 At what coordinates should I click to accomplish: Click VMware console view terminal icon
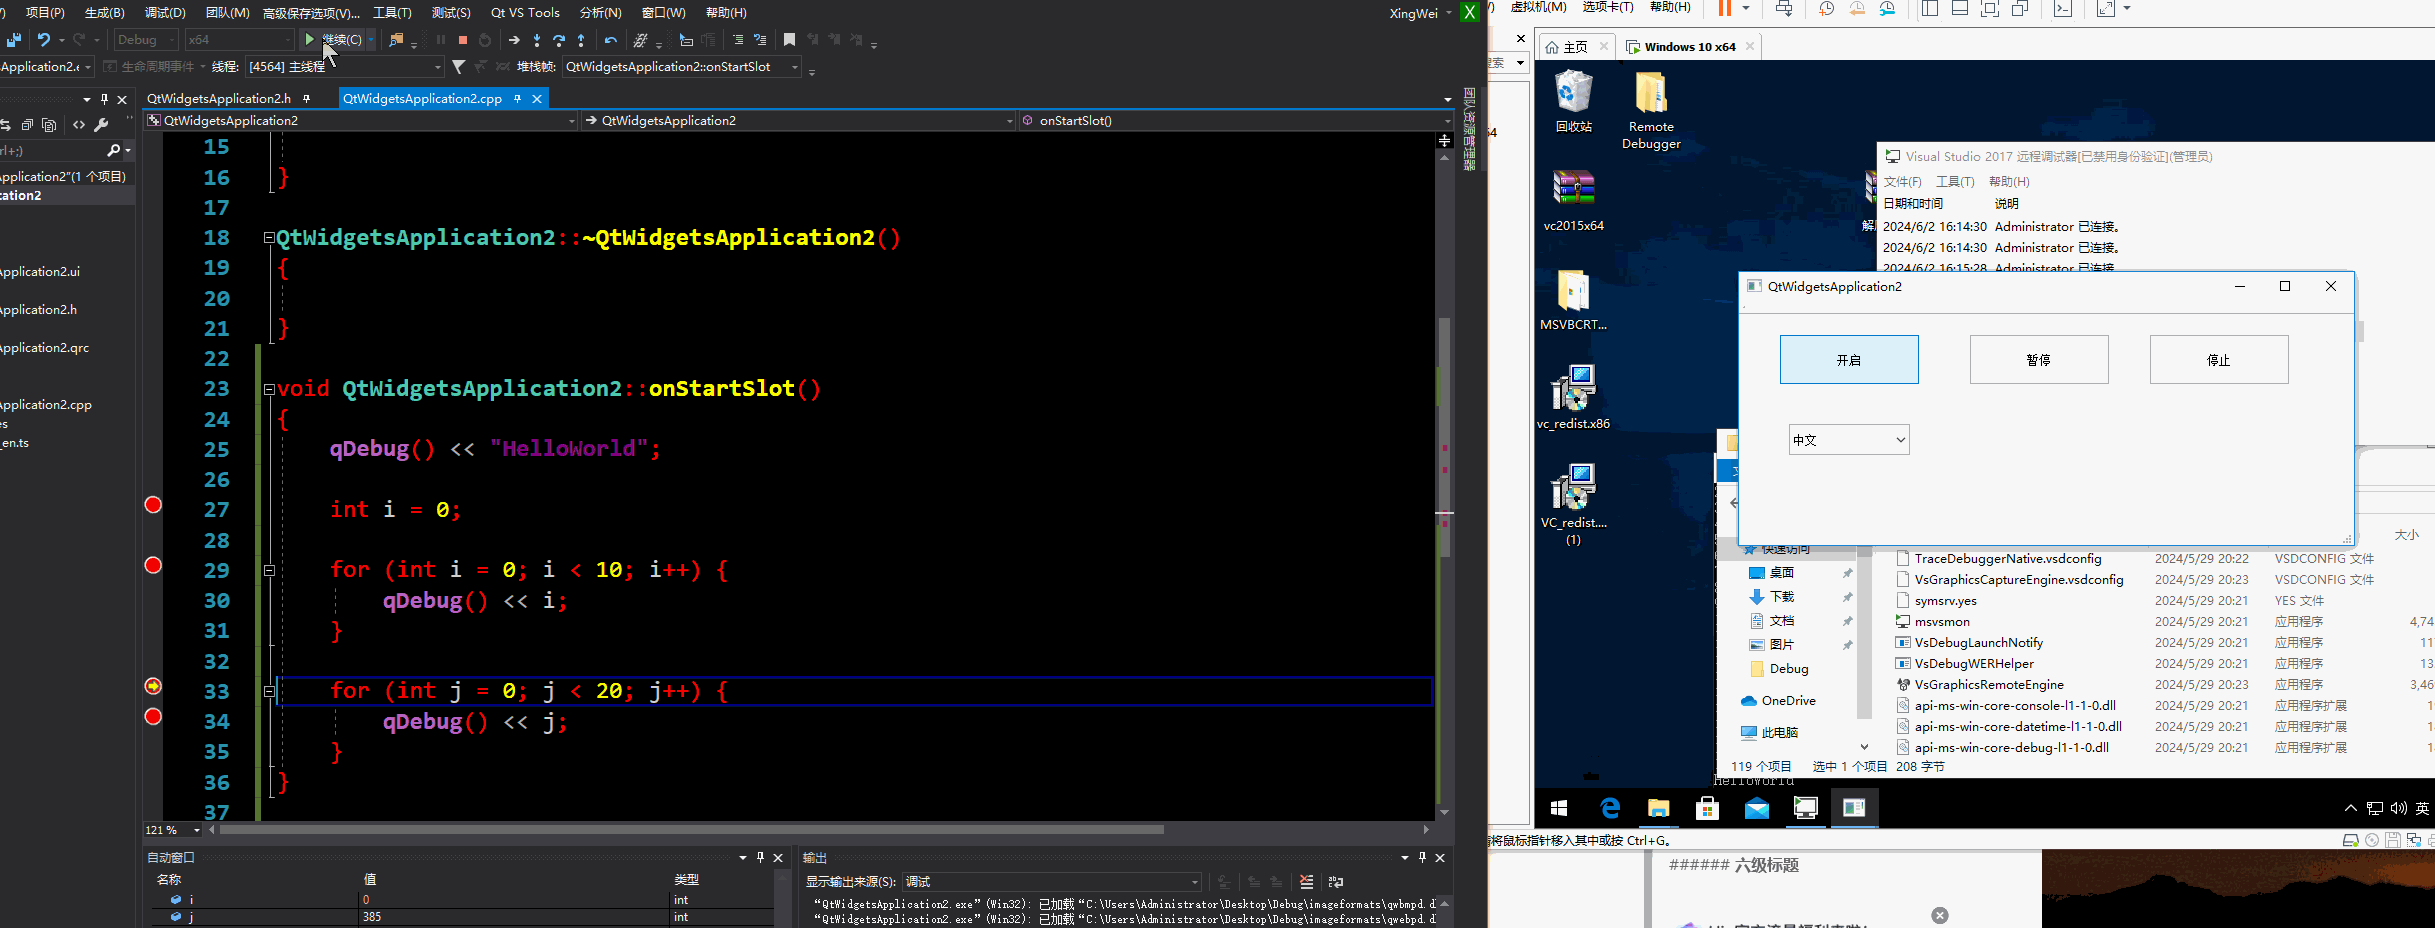tap(2062, 8)
